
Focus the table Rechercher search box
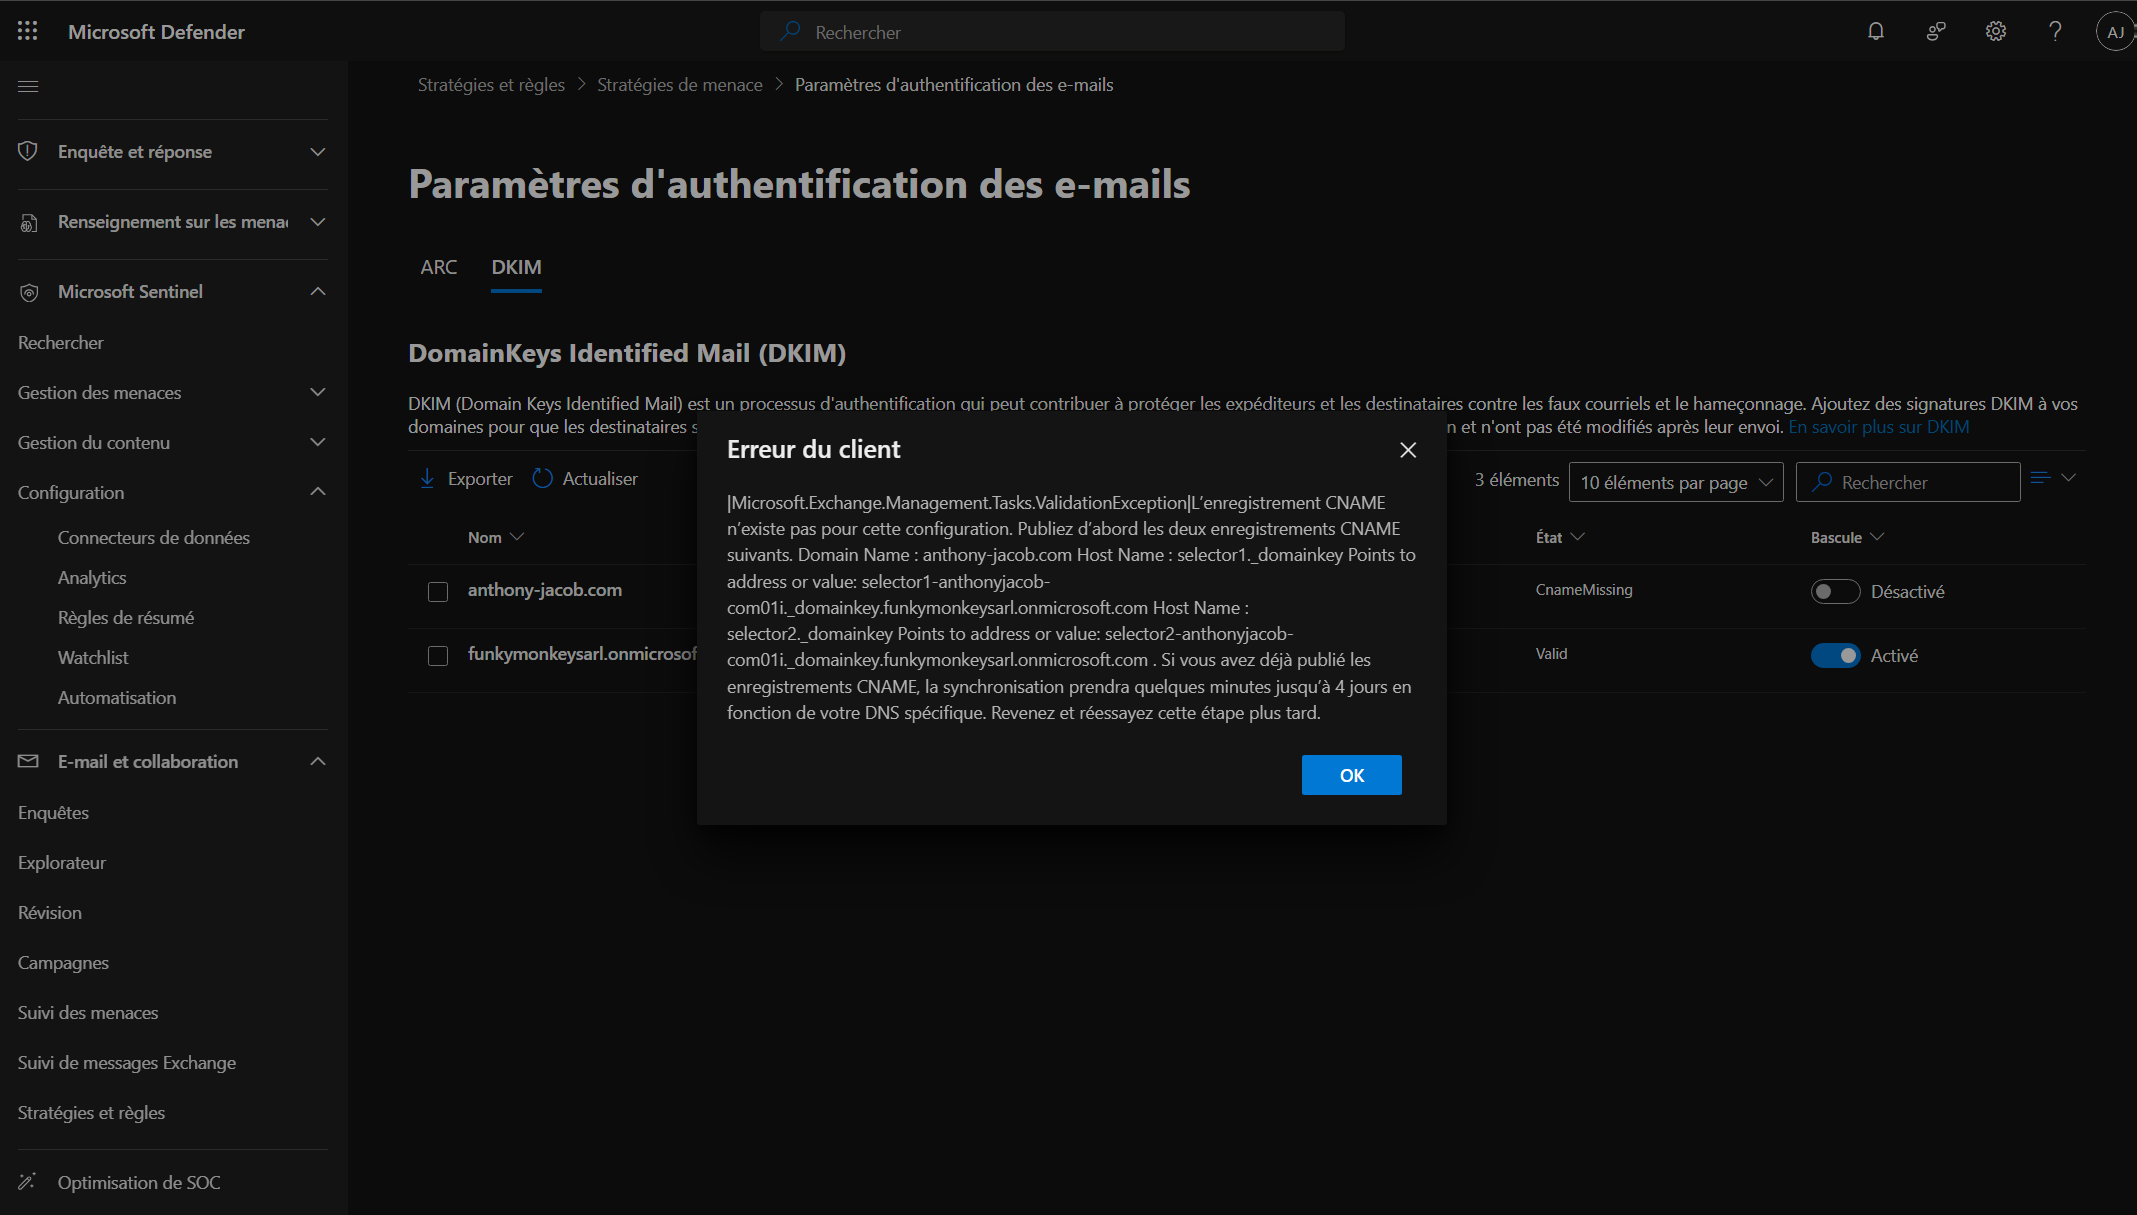(1908, 482)
